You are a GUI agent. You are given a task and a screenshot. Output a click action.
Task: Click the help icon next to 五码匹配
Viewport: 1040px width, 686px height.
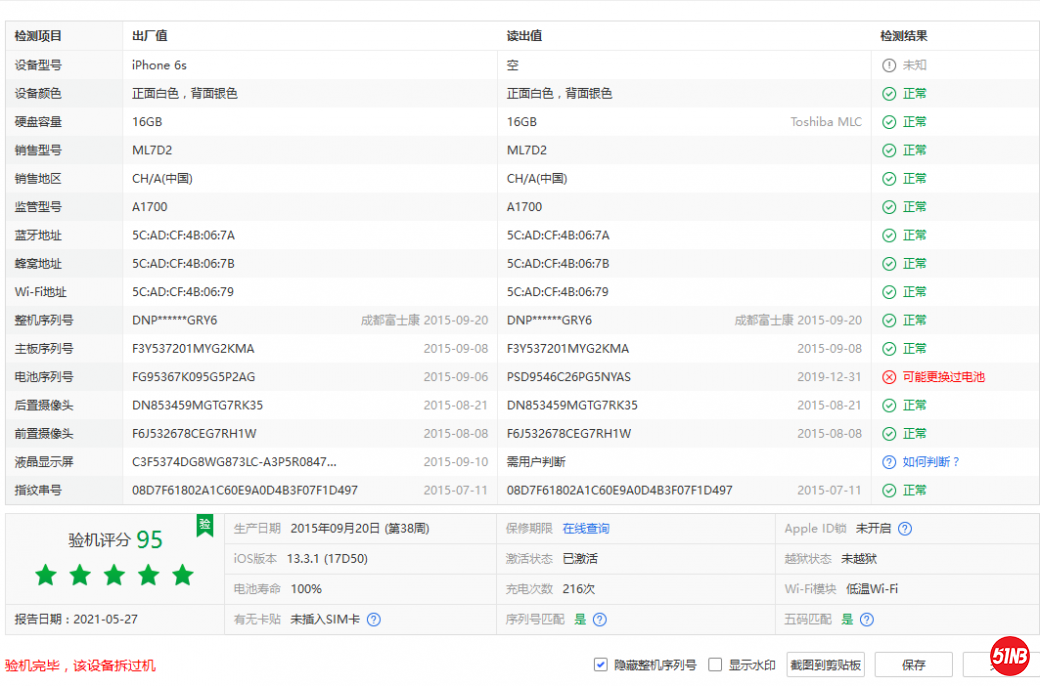[x=867, y=619]
